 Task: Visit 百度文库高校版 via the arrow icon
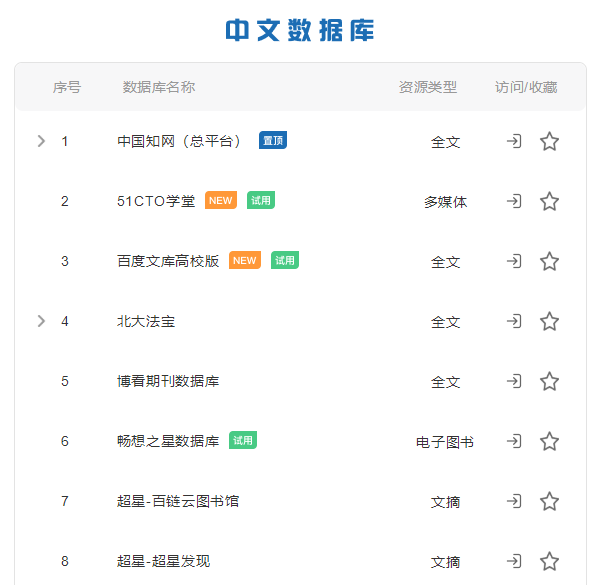pos(514,261)
